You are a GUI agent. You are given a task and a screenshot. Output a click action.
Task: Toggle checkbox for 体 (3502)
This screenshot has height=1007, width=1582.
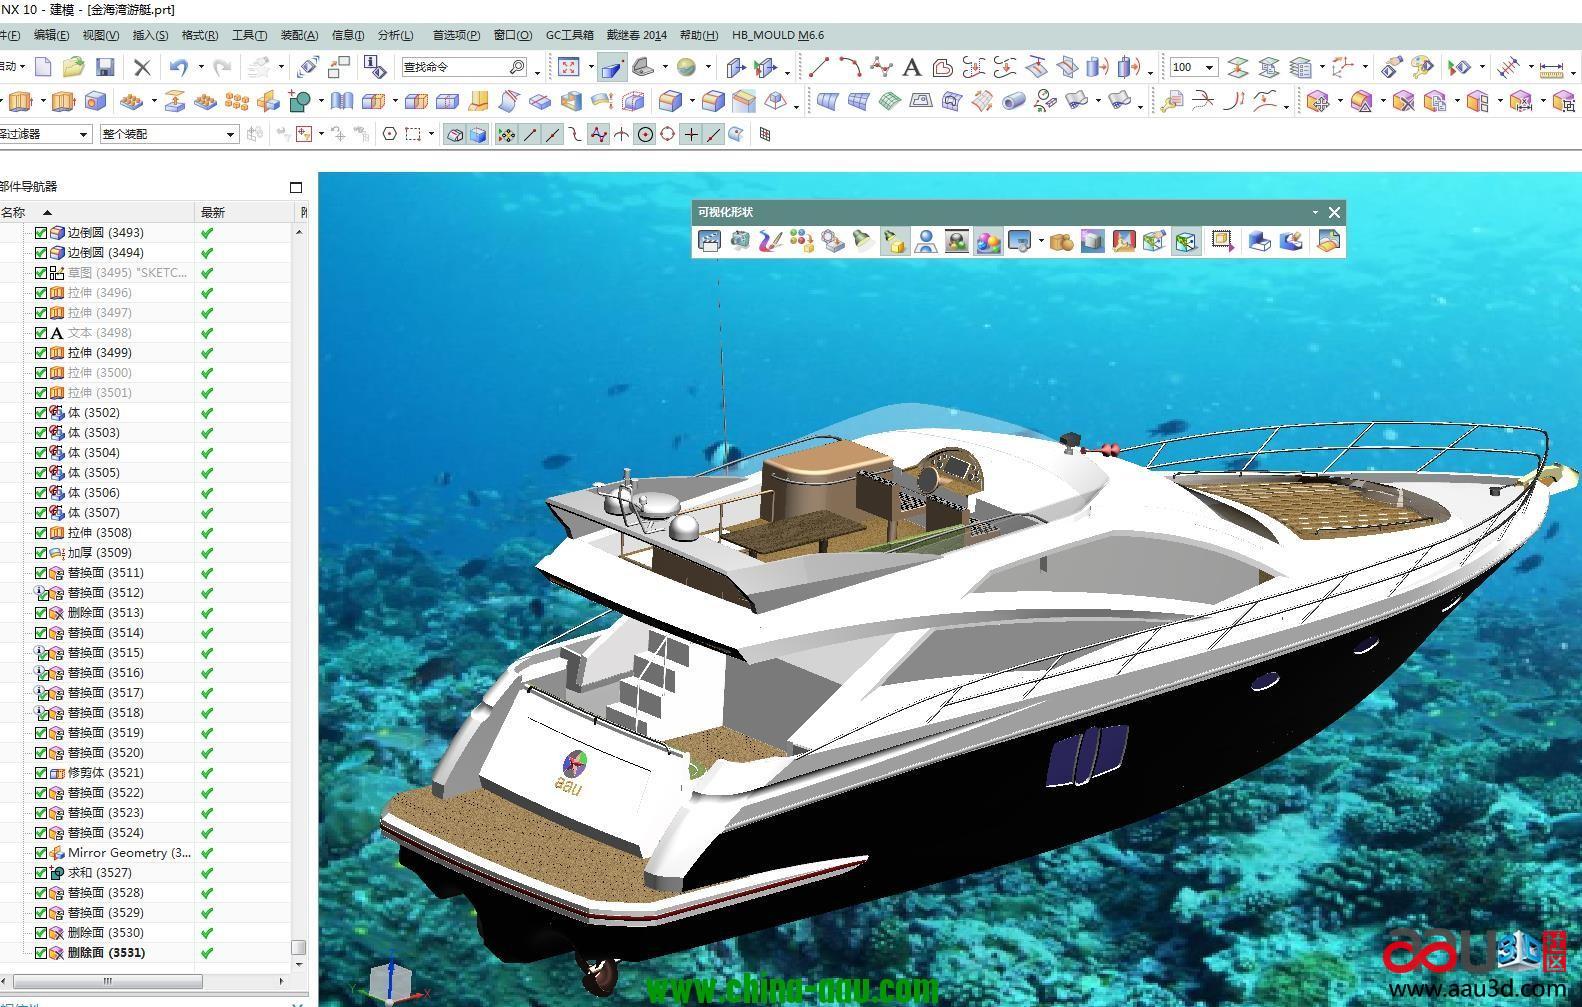pos(41,413)
